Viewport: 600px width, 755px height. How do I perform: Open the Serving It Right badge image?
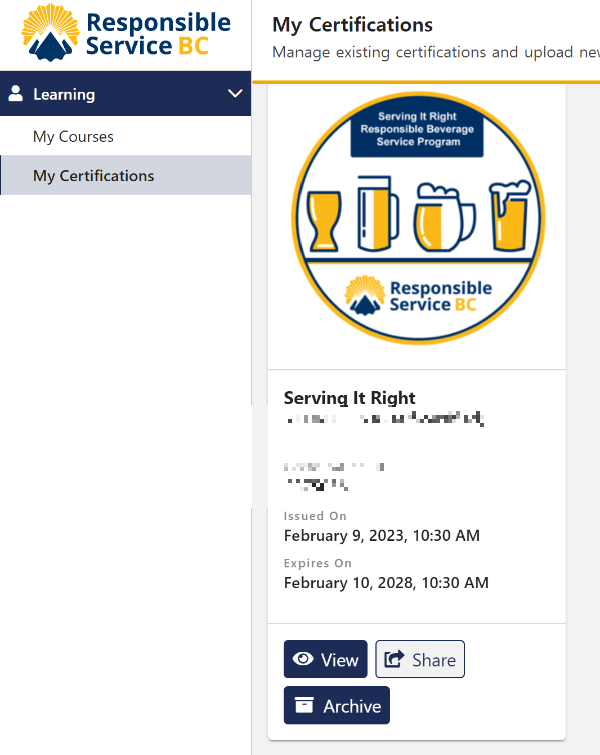click(418, 218)
